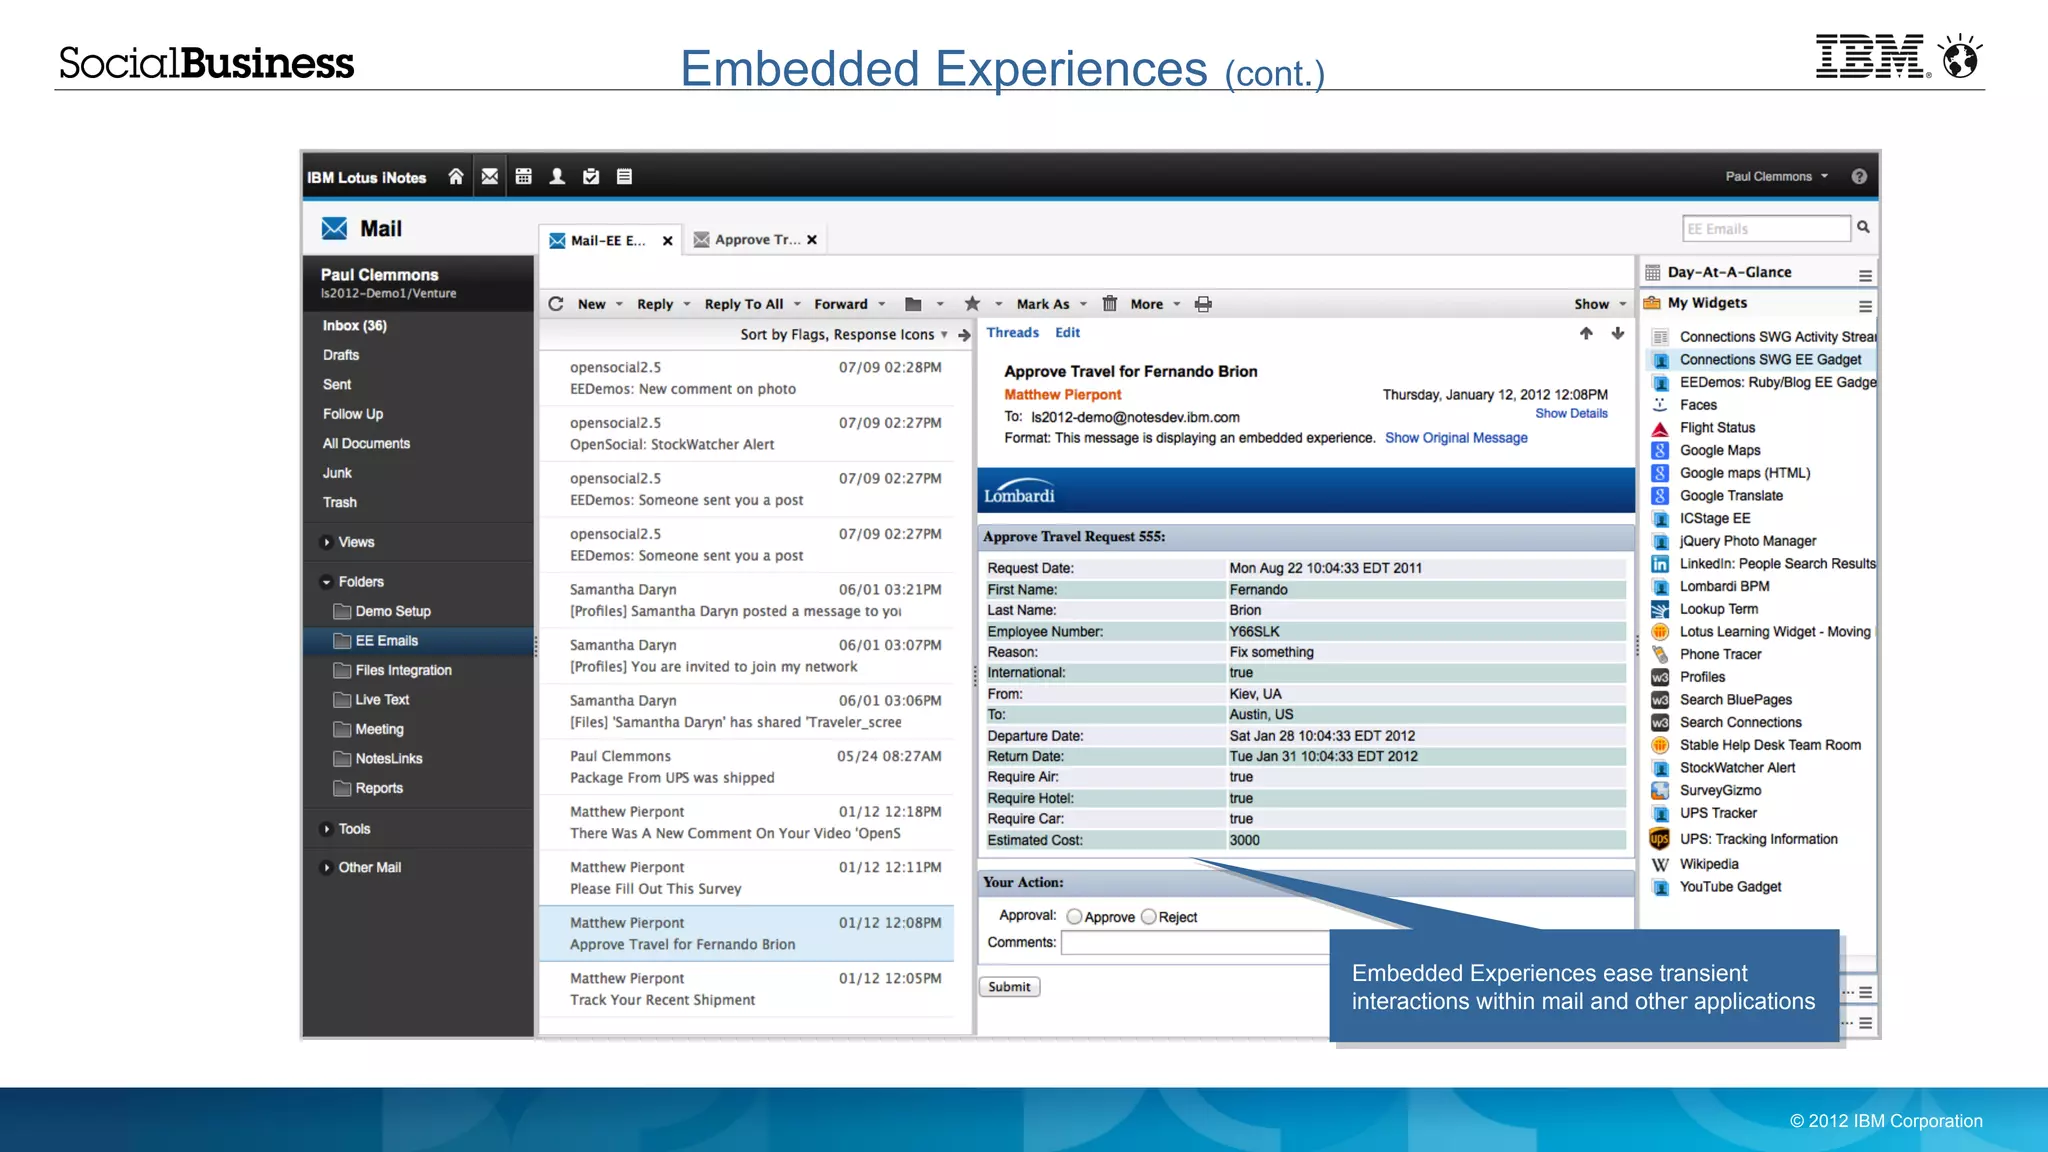Close the Mail-EE E... tab

(668, 241)
